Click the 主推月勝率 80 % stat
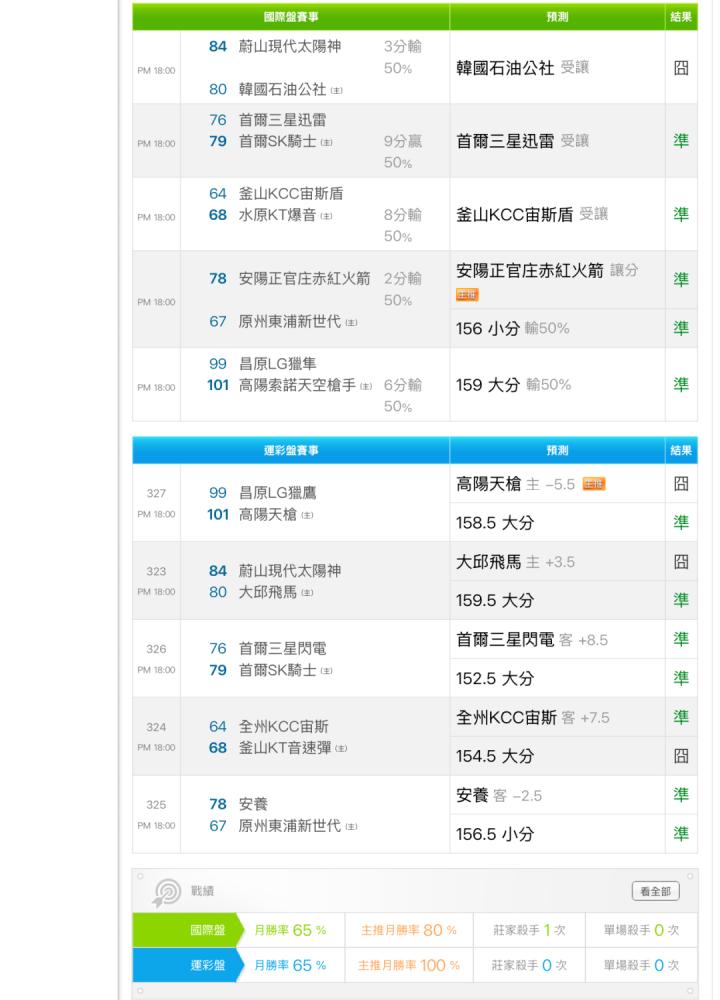This screenshot has height=1000, width=720. click(409, 930)
